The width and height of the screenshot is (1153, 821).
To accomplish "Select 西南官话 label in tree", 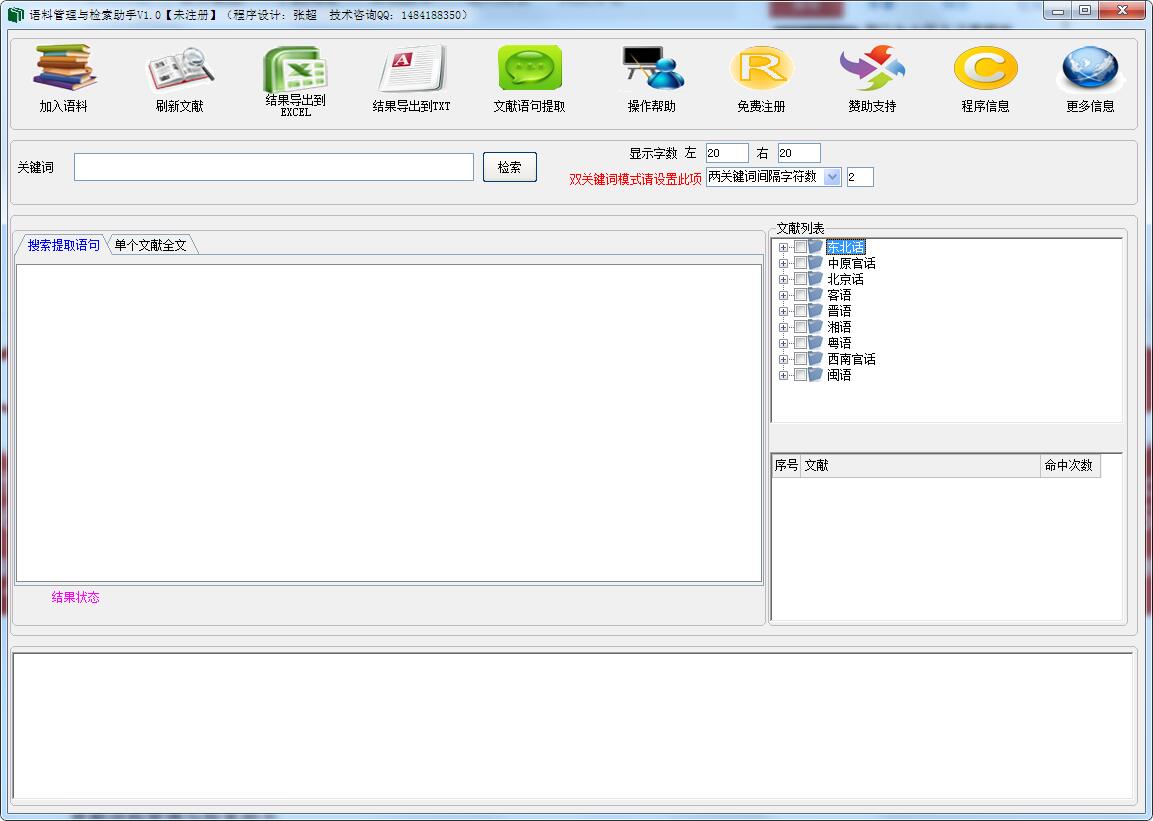I will (852, 359).
